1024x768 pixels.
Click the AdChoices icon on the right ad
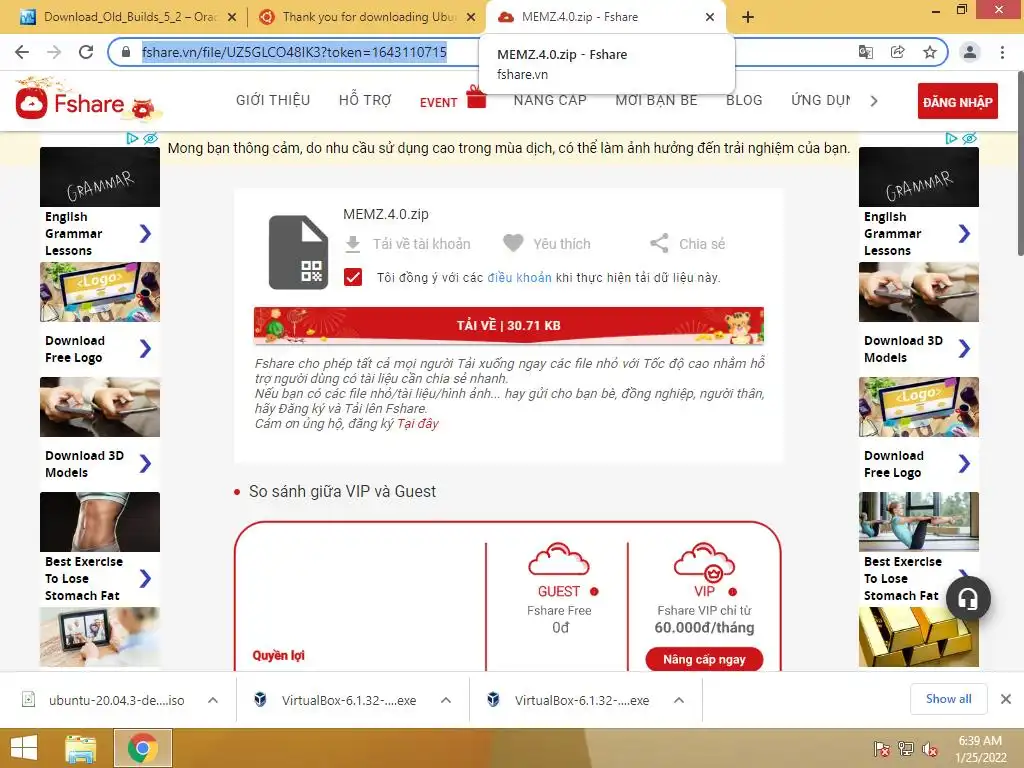pos(952,138)
